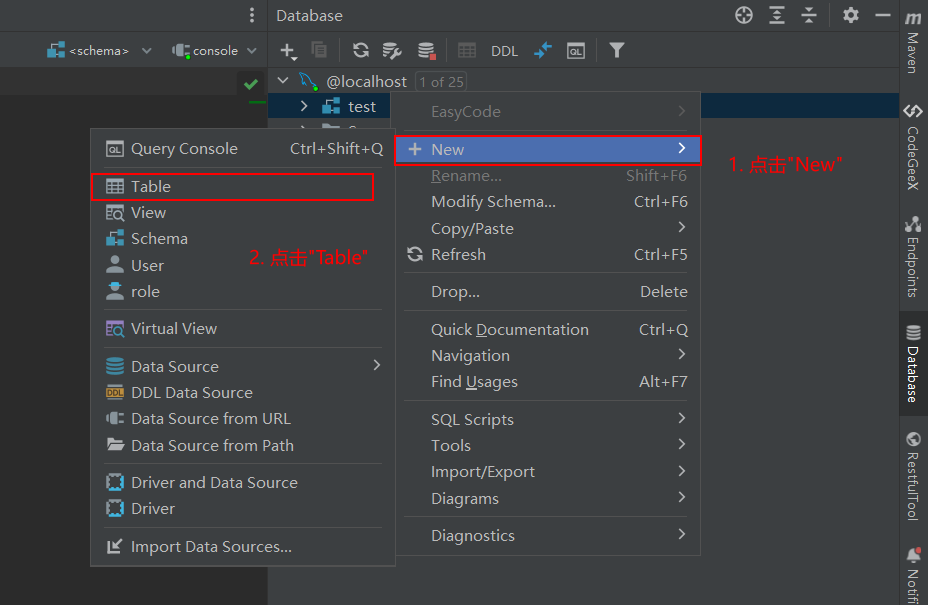Choose Driver and Data Source entry
This screenshot has height=605, width=928.
243,482
